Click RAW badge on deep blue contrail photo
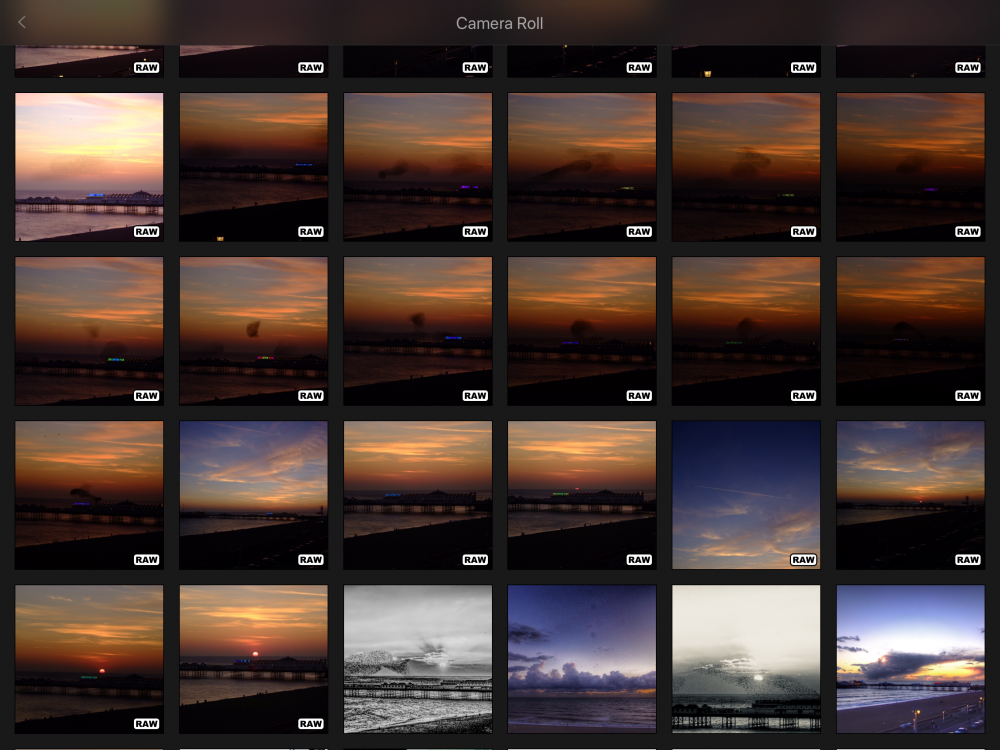Viewport: 1000px width, 750px height. pos(803,560)
